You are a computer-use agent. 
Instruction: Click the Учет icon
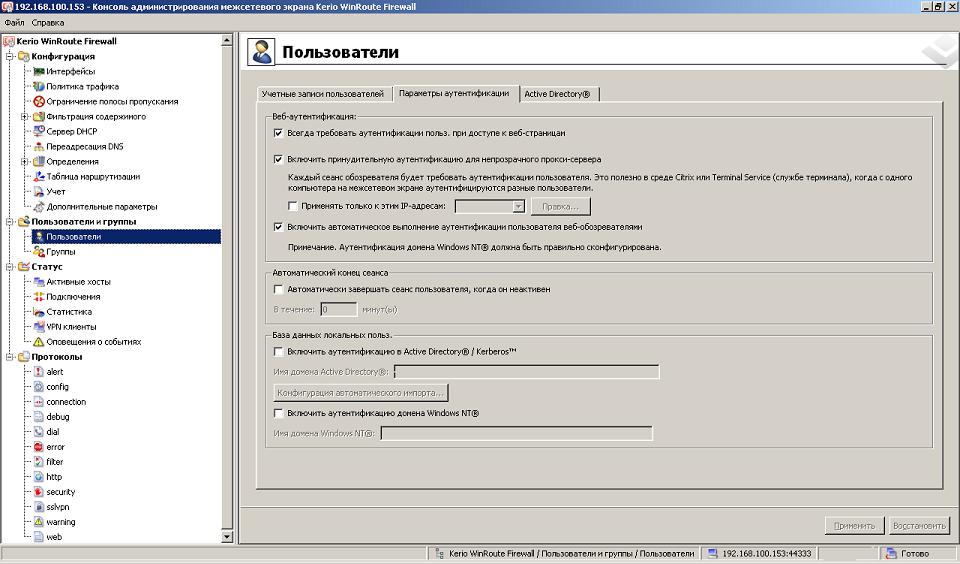tap(39, 192)
